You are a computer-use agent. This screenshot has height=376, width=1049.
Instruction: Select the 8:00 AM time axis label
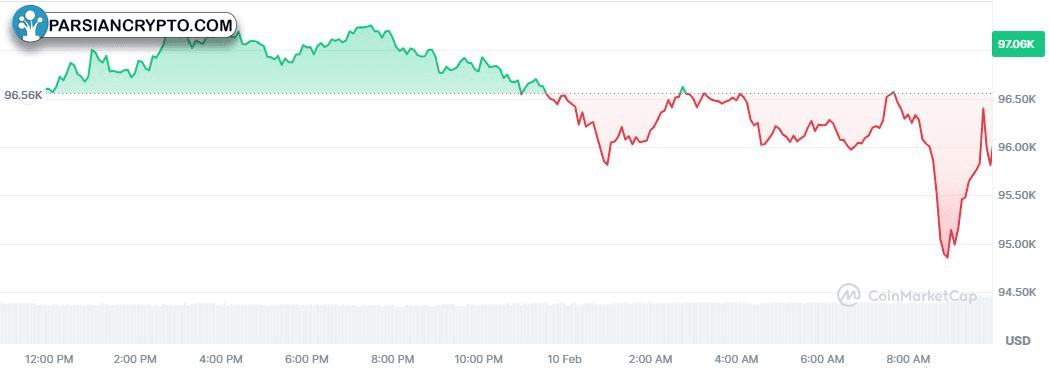(909, 360)
